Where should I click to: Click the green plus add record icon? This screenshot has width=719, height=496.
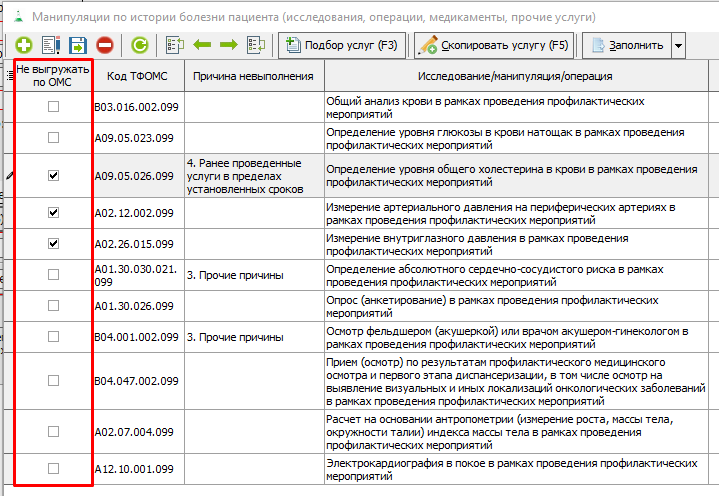(23, 45)
